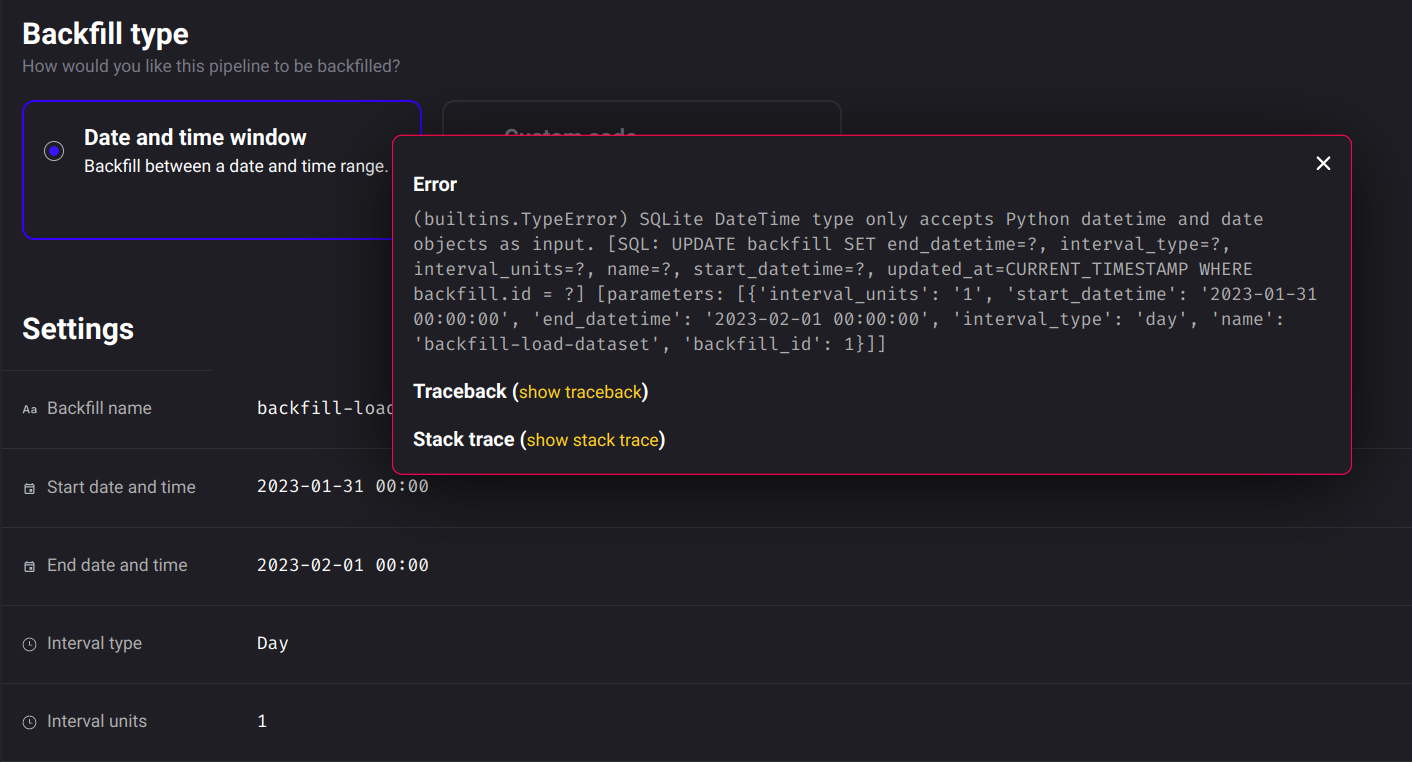Expand the End date and time picker
The image size is (1412, 762).
tap(342, 565)
